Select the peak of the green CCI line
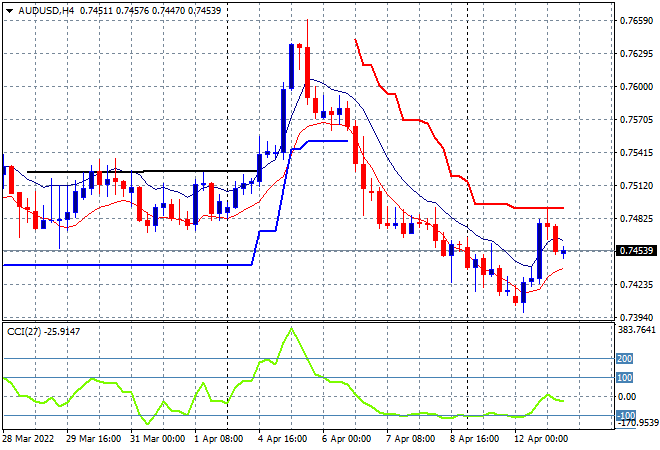This screenshot has height=450, width=660. [x=291, y=328]
